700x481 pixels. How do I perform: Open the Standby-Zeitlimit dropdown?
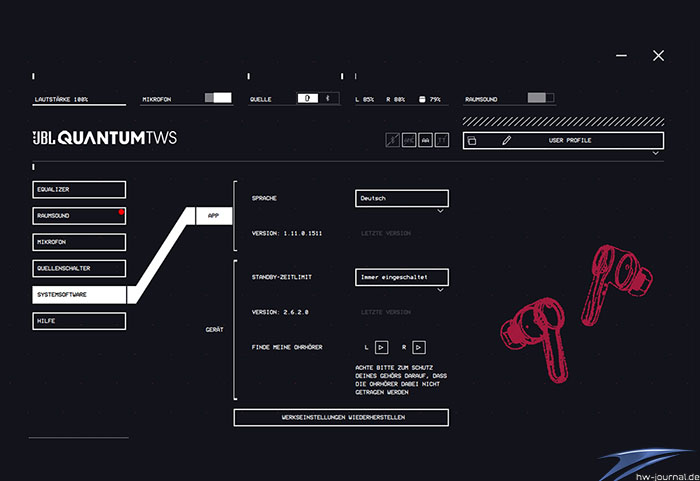[x=402, y=277]
